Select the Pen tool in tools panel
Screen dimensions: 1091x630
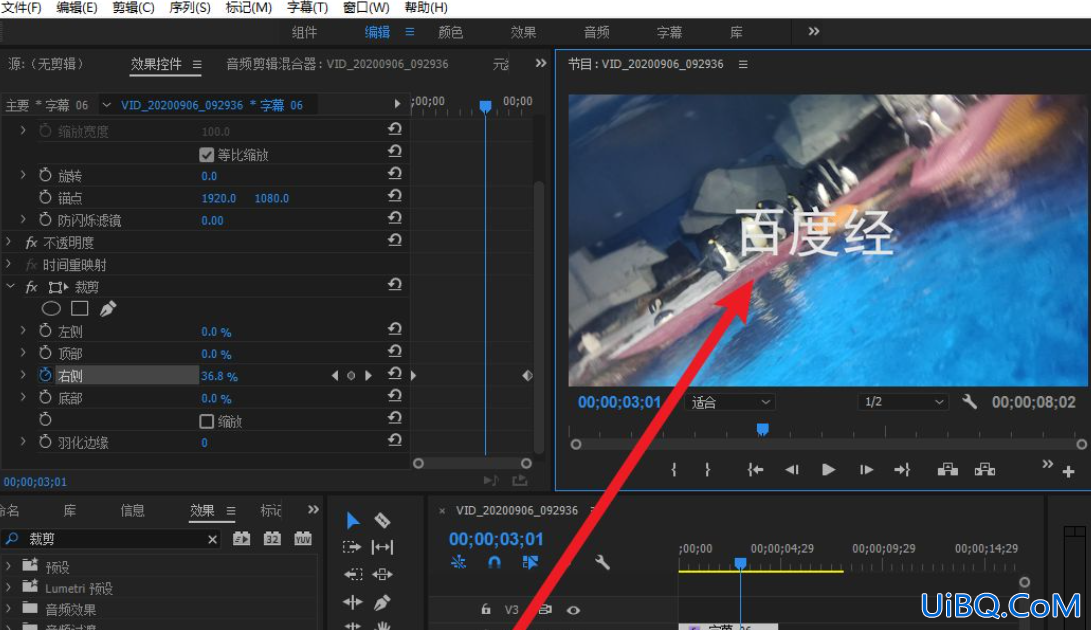coord(382,602)
